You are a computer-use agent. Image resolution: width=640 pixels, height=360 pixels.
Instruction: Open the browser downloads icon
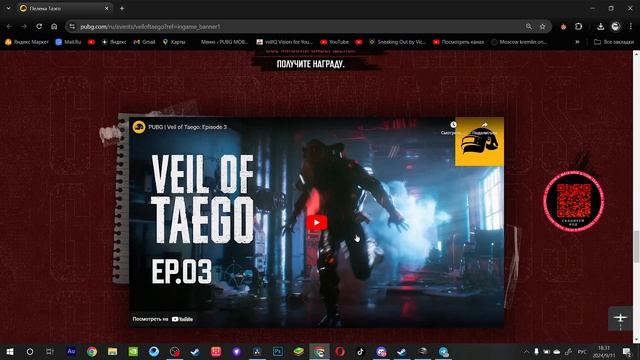tap(600, 27)
